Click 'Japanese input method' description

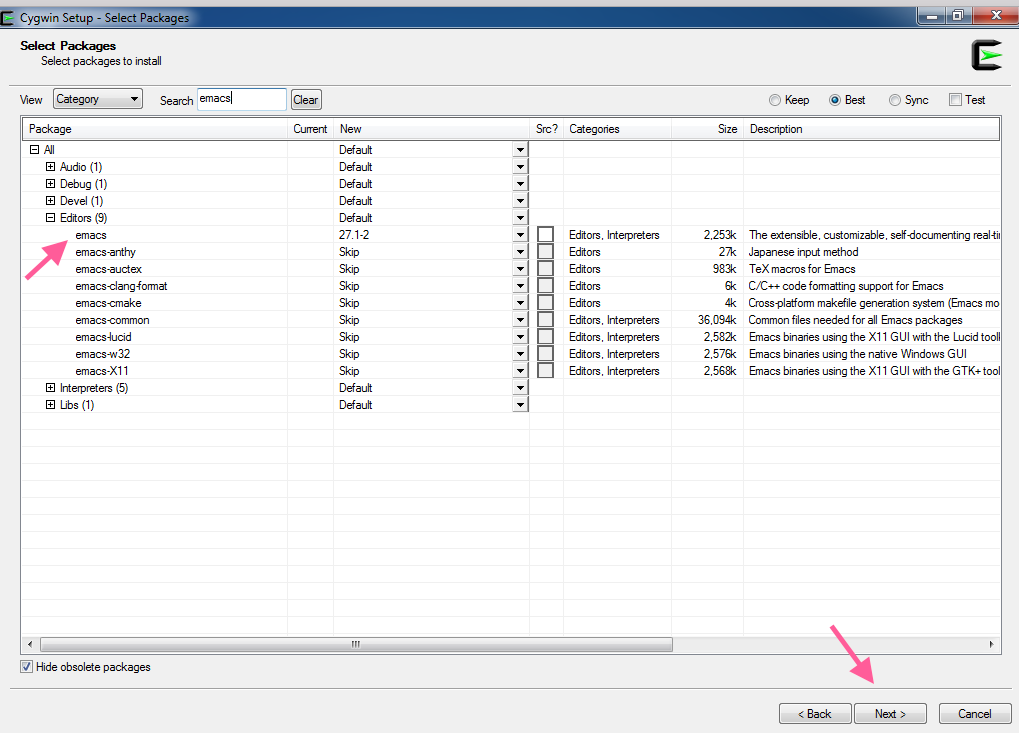803,251
